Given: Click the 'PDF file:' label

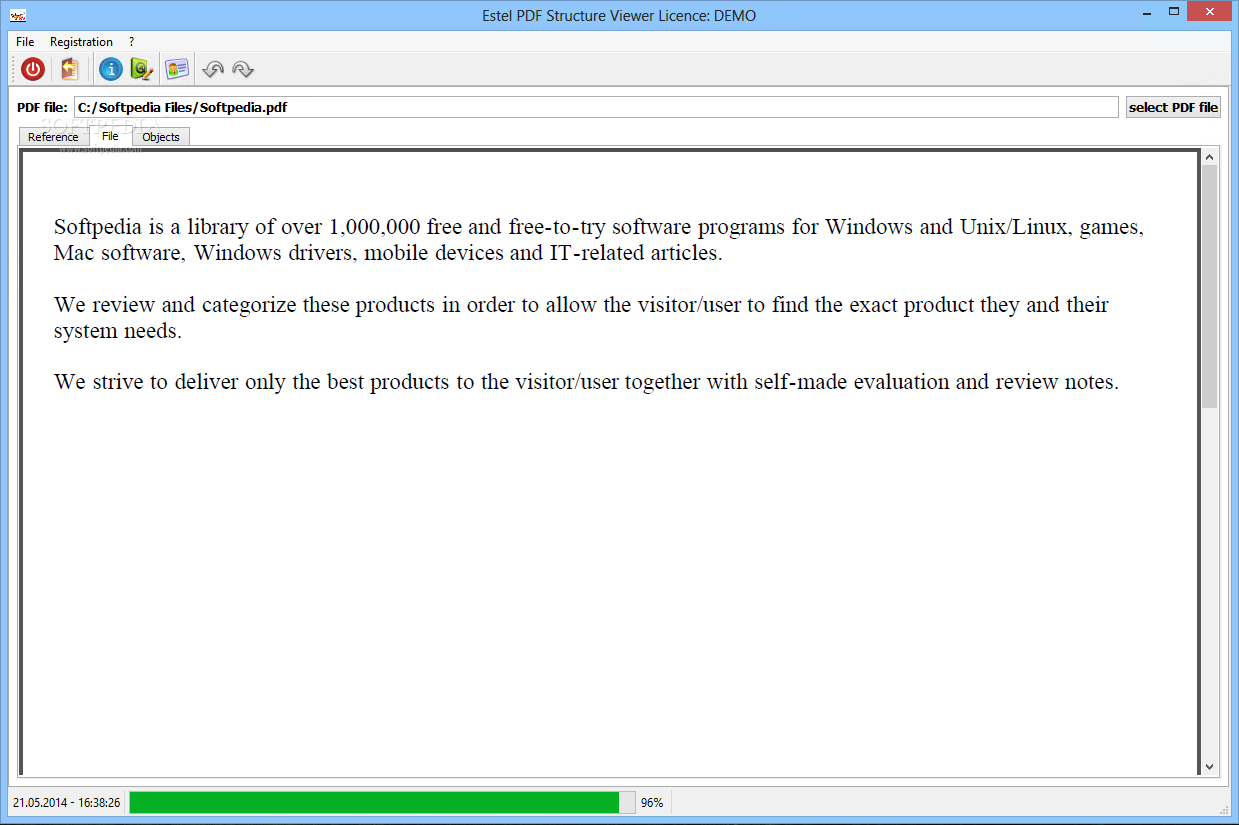Looking at the screenshot, I should pos(42,107).
